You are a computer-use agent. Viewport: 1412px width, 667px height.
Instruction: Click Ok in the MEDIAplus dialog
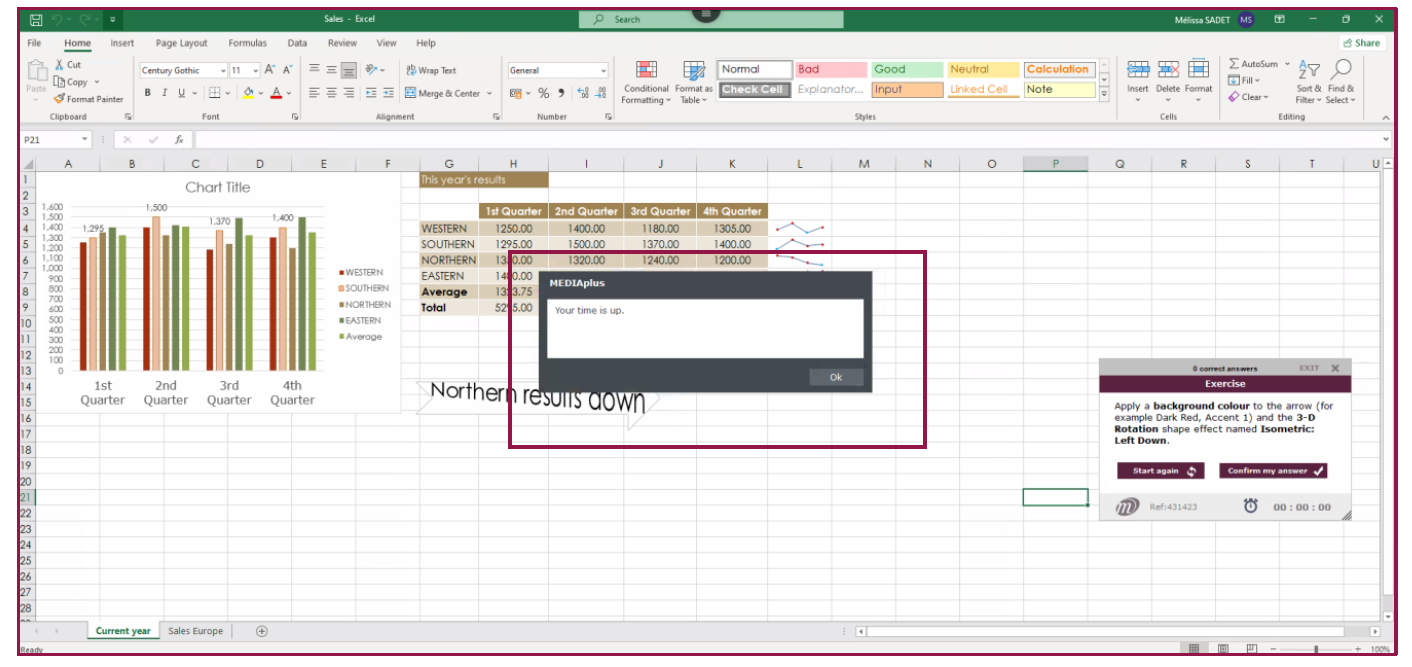coord(836,377)
